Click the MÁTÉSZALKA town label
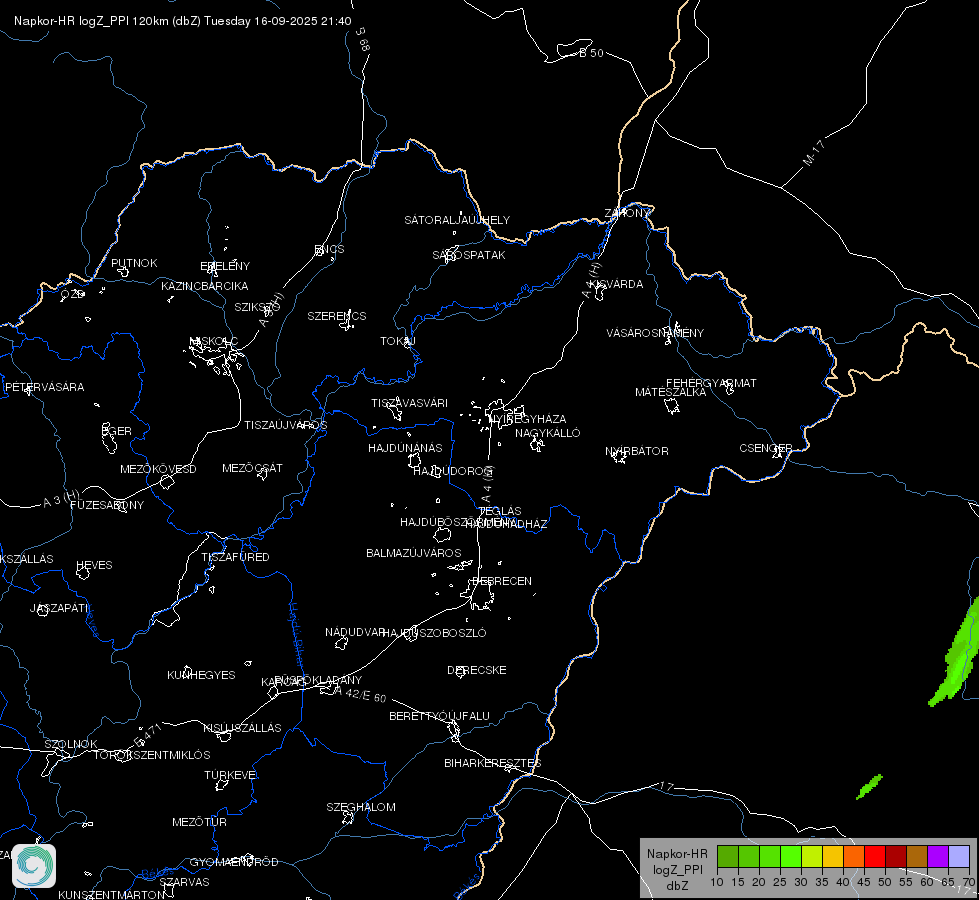 [671, 392]
